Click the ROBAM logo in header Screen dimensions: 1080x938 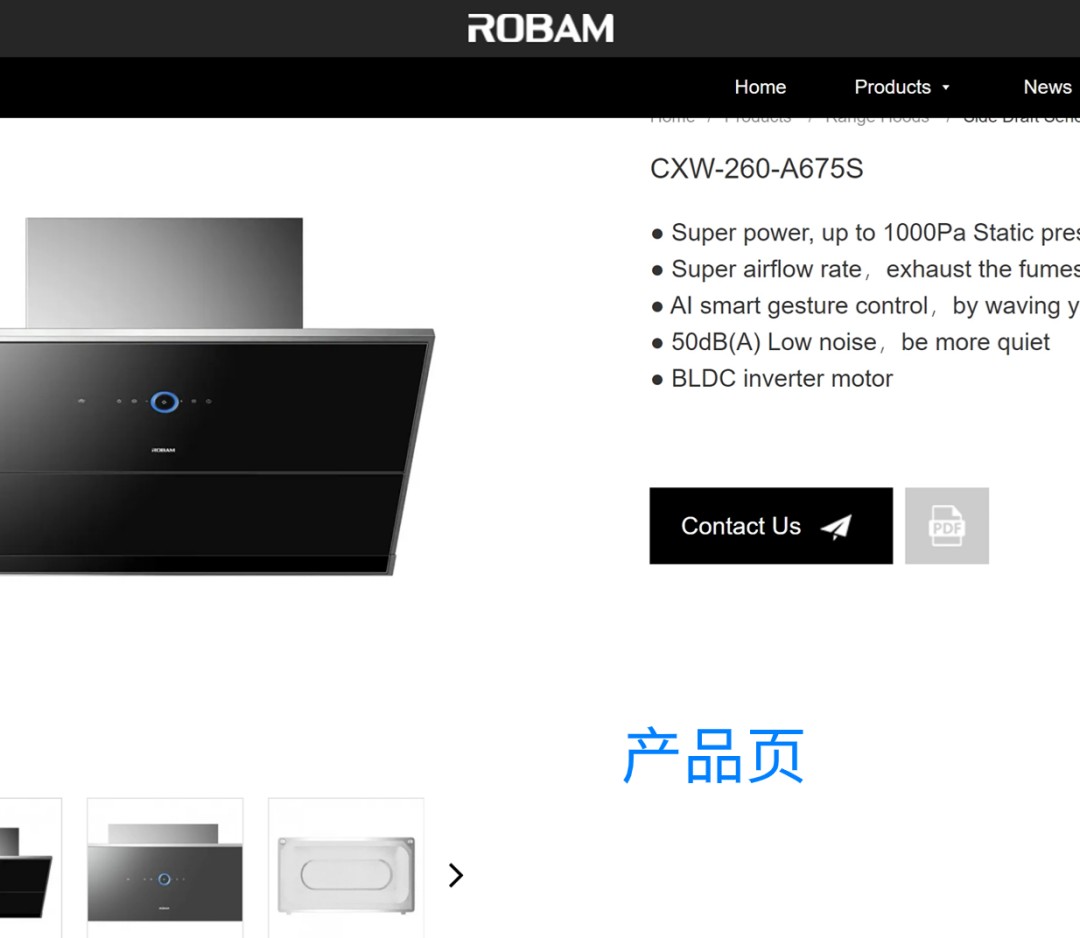click(x=541, y=28)
